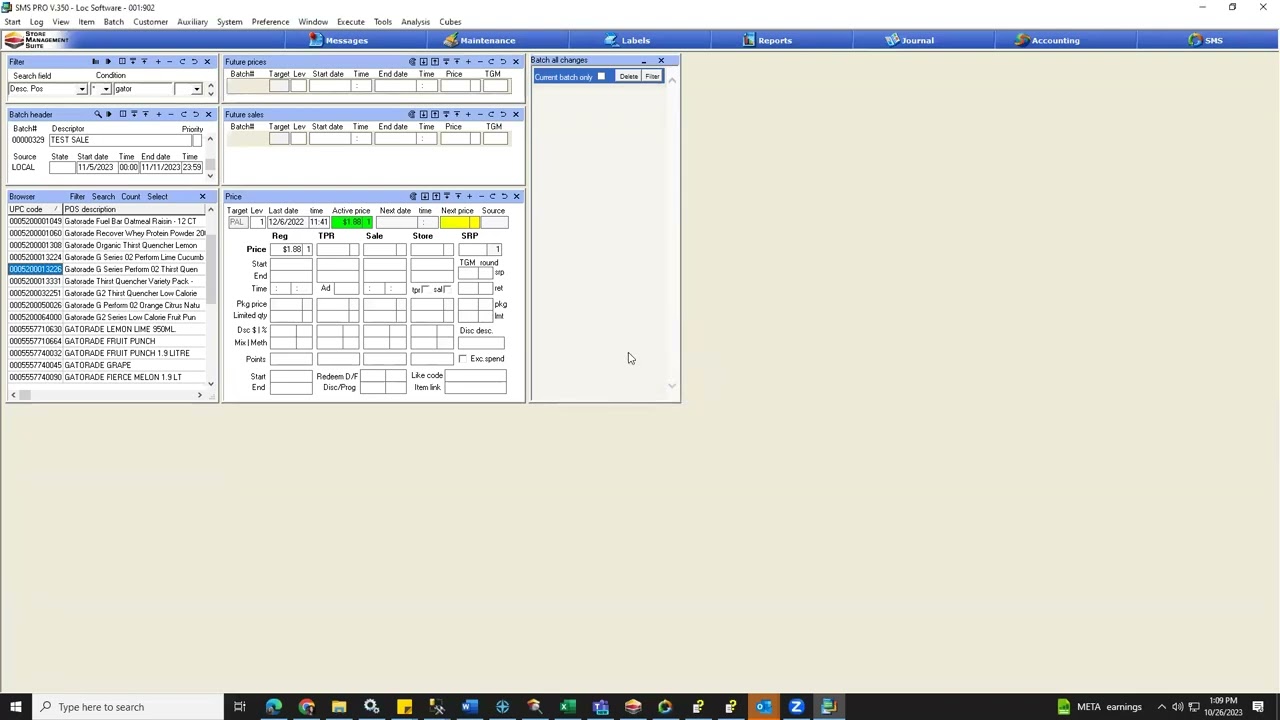Viewport: 1280px width, 720px height.
Task: Open Excel from the taskbar
Action: click(567, 707)
